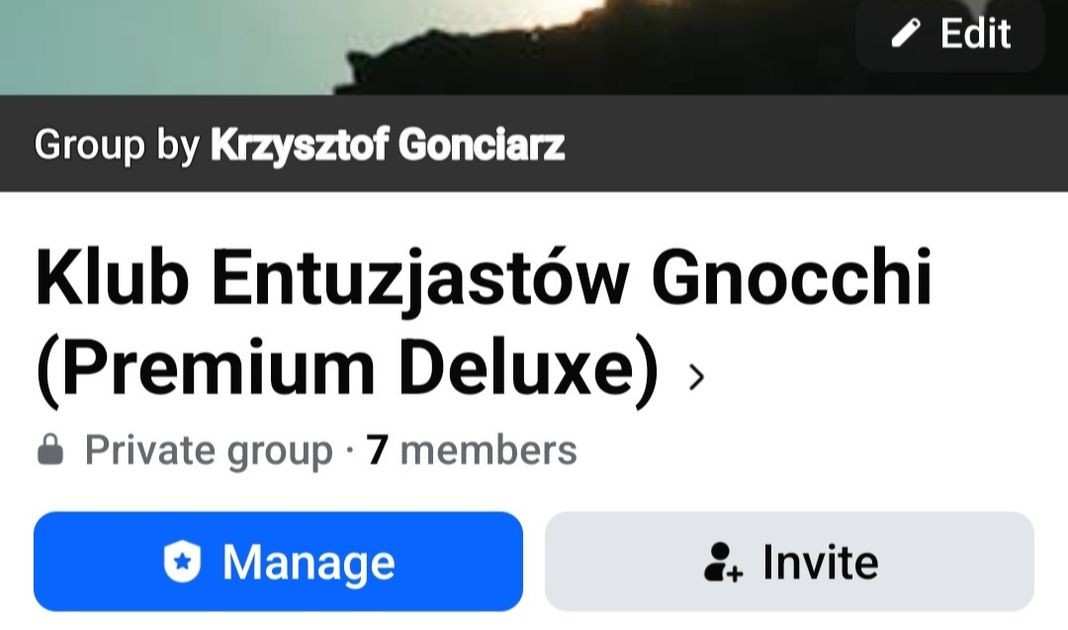This screenshot has width=1068, height=630.
Task: Click the add-person icon on Invite
Action: click(x=723, y=562)
